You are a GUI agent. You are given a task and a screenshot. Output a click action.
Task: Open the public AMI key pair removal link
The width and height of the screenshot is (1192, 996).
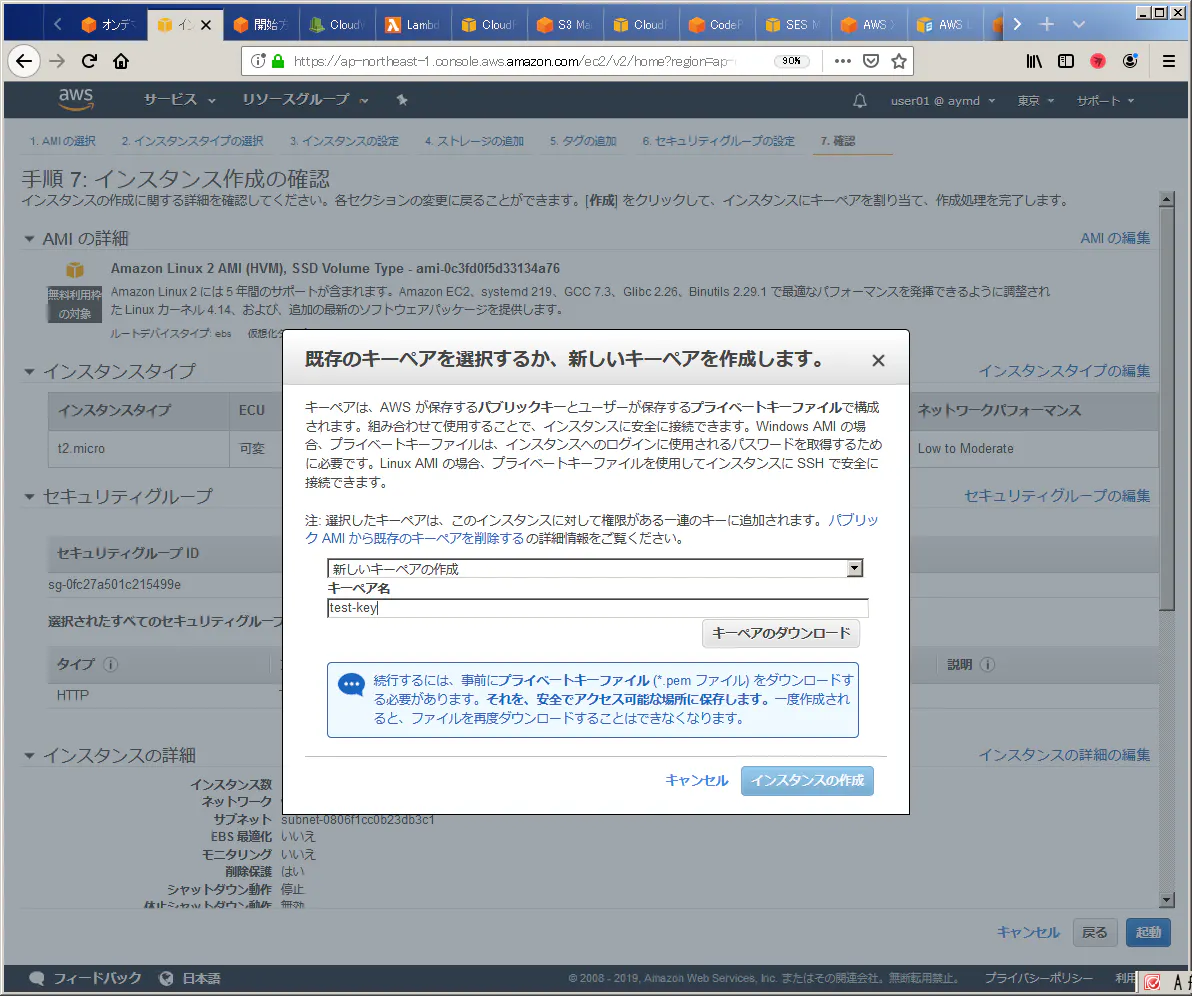pos(591,529)
